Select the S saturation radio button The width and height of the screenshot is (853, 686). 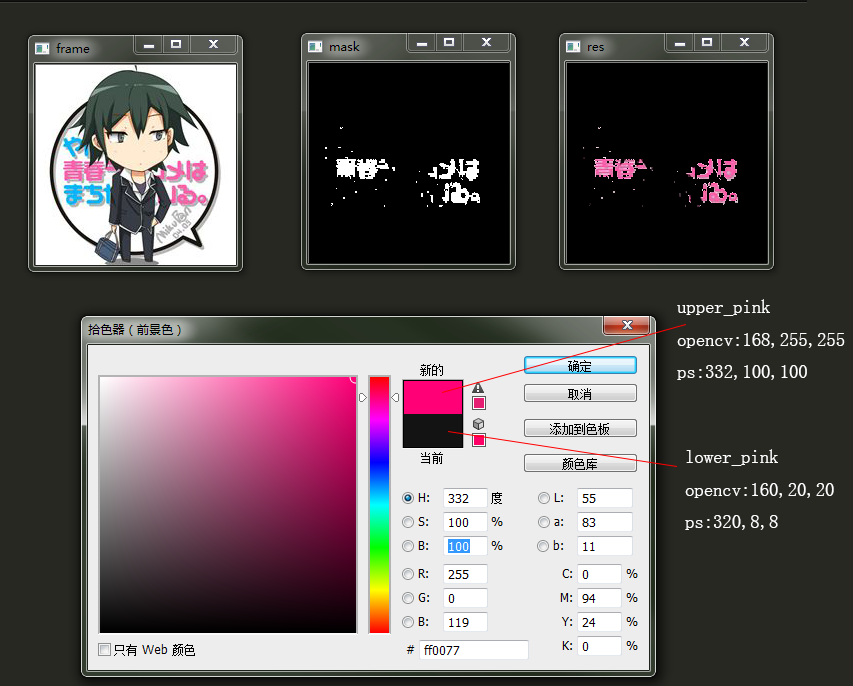407,522
